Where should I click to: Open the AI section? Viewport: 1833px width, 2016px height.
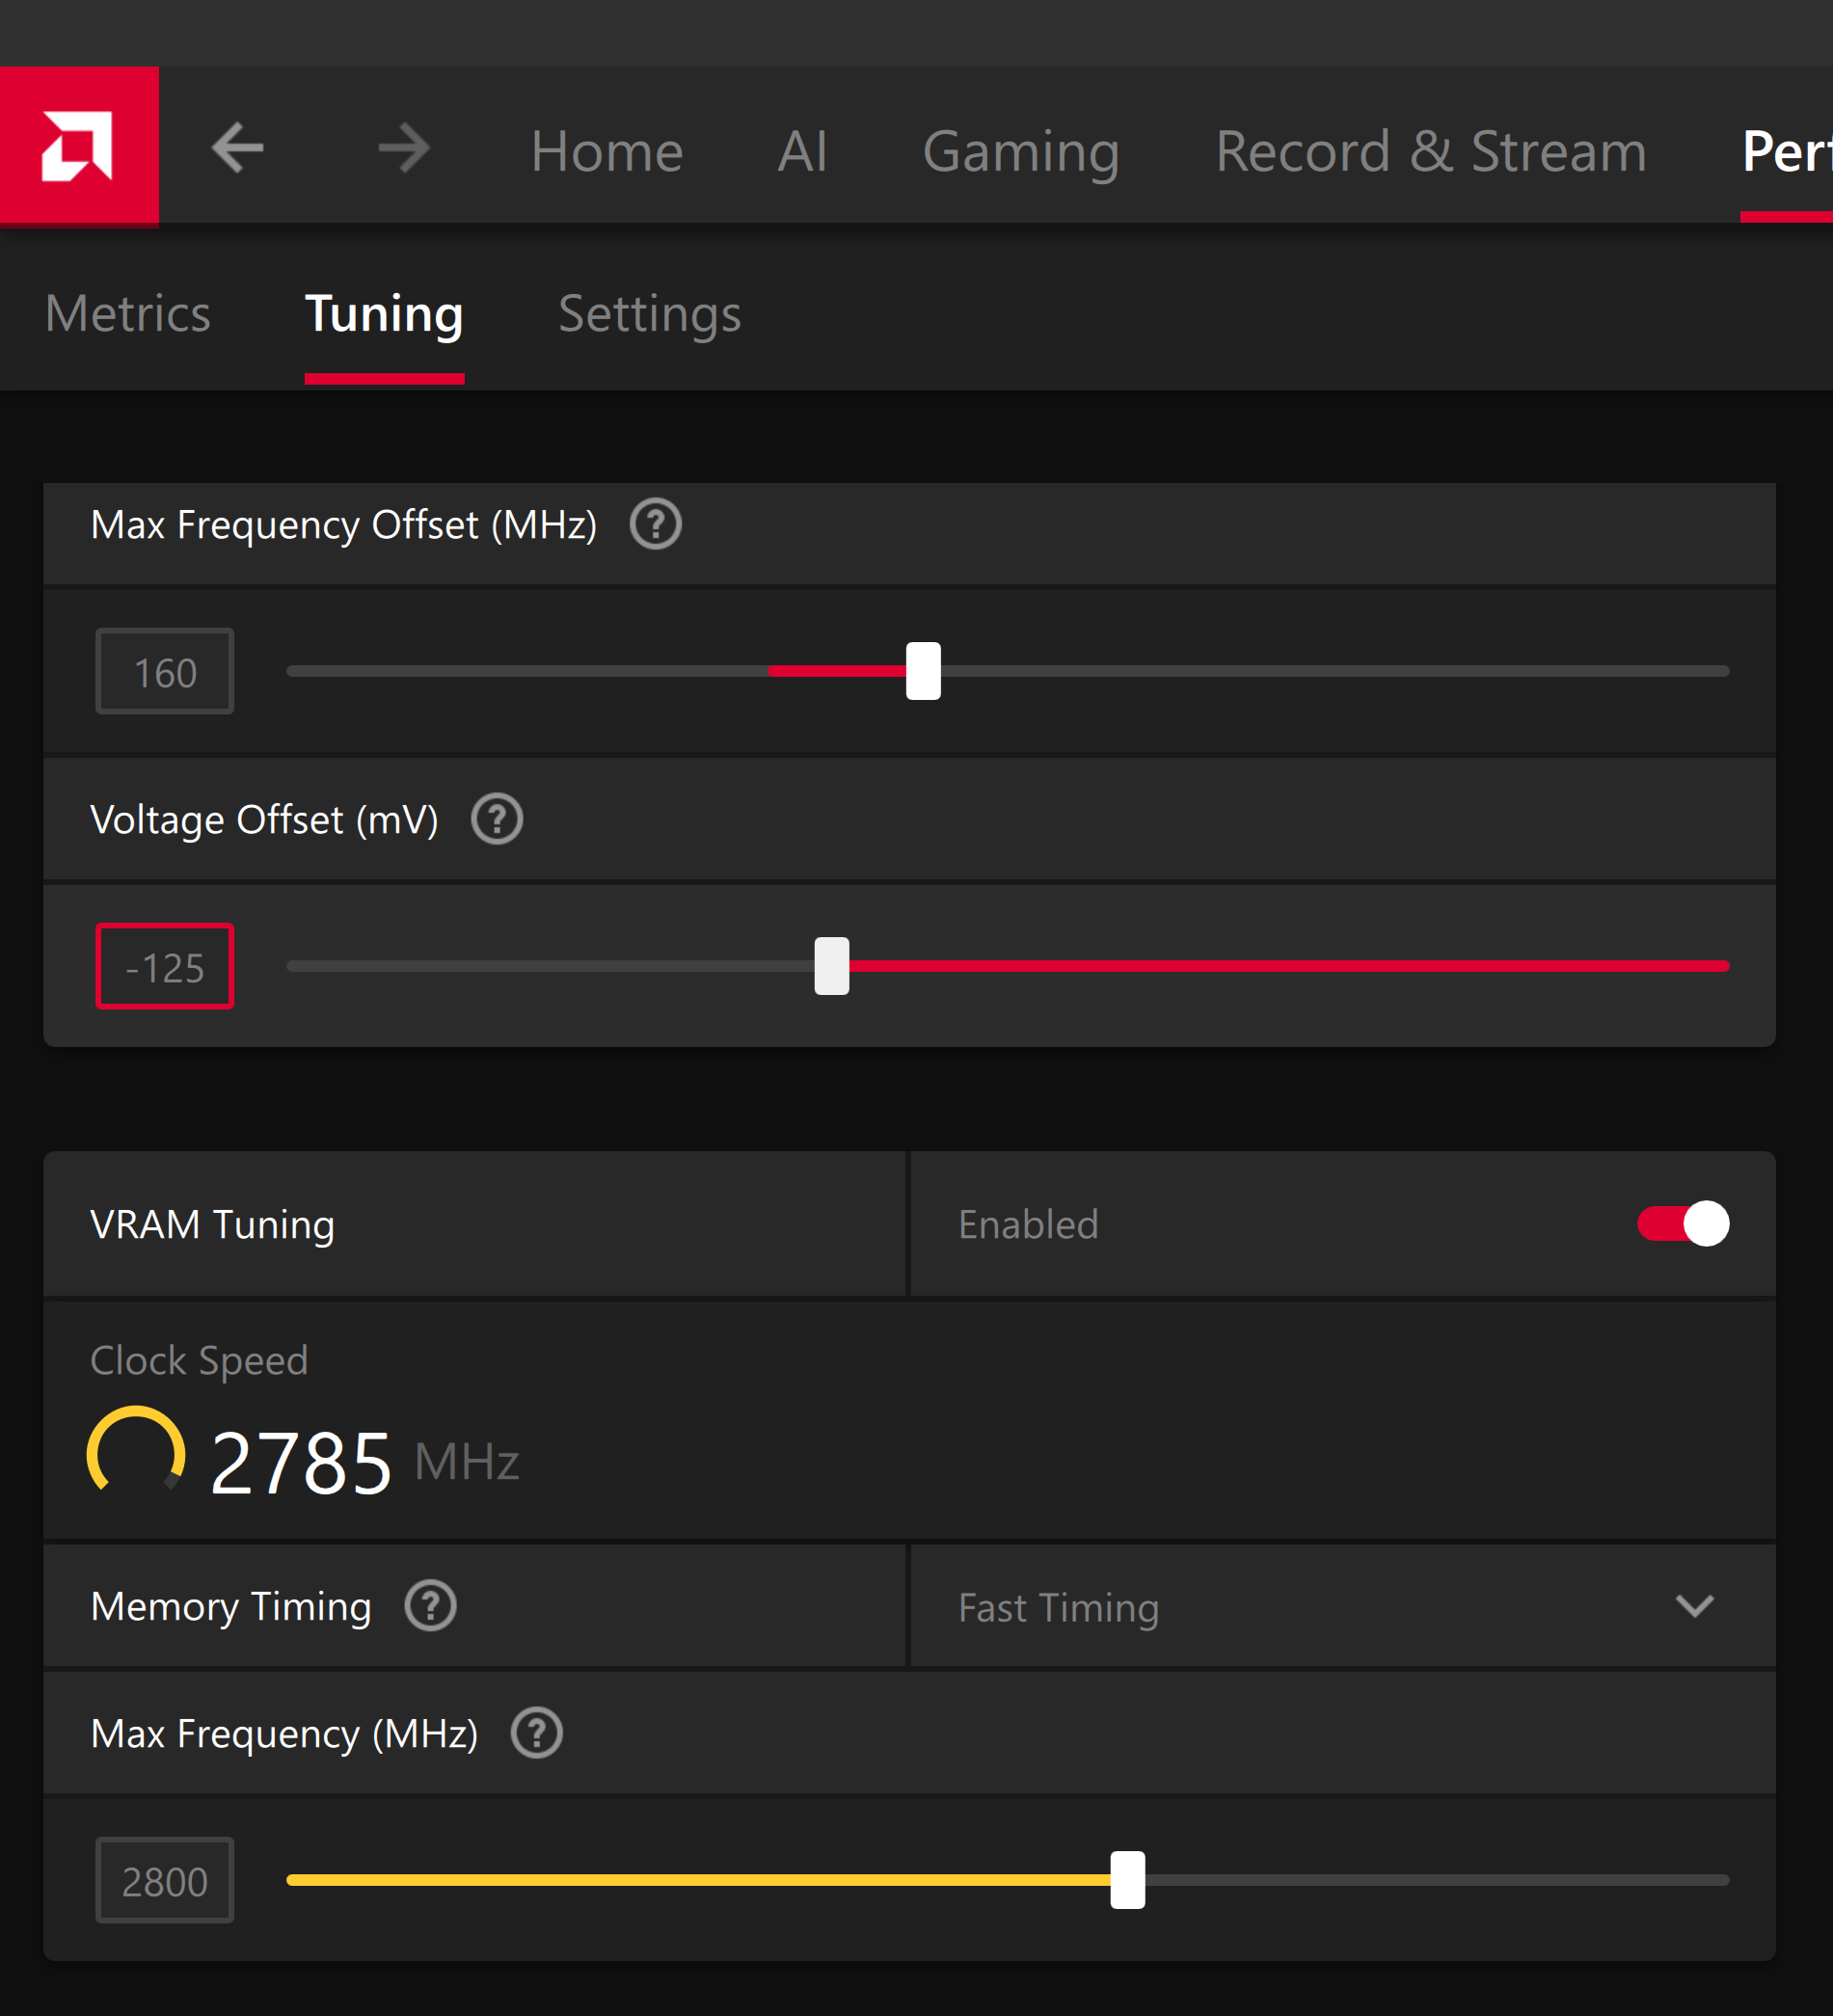(x=802, y=151)
